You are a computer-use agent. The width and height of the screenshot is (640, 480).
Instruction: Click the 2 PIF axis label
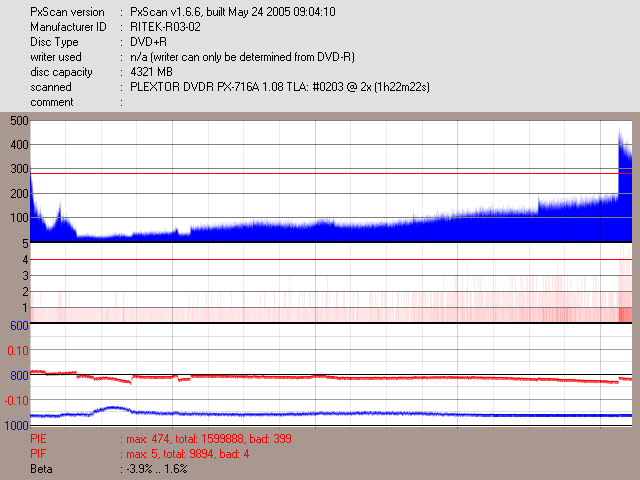point(25,292)
